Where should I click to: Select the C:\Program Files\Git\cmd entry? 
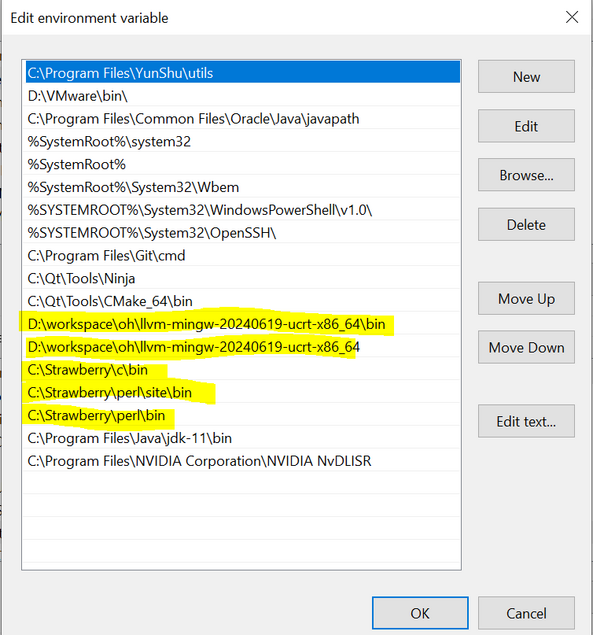243,256
